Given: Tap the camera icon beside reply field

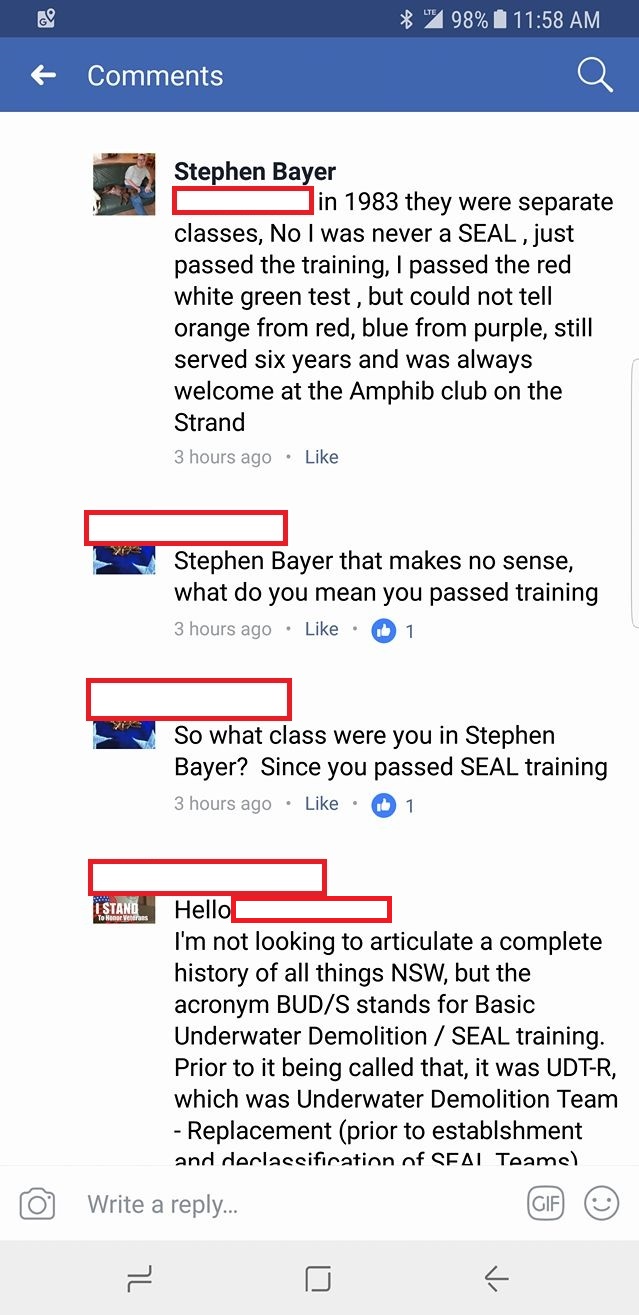Looking at the screenshot, I should point(37,1204).
